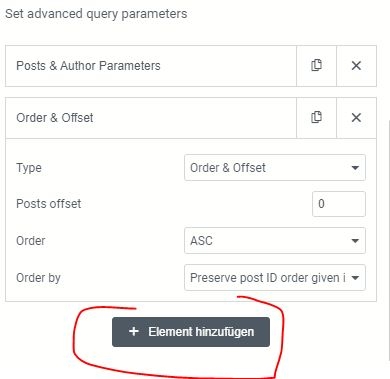390x379 pixels.
Task: Click the Element hinzufügen button
Action: pos(191,332)
